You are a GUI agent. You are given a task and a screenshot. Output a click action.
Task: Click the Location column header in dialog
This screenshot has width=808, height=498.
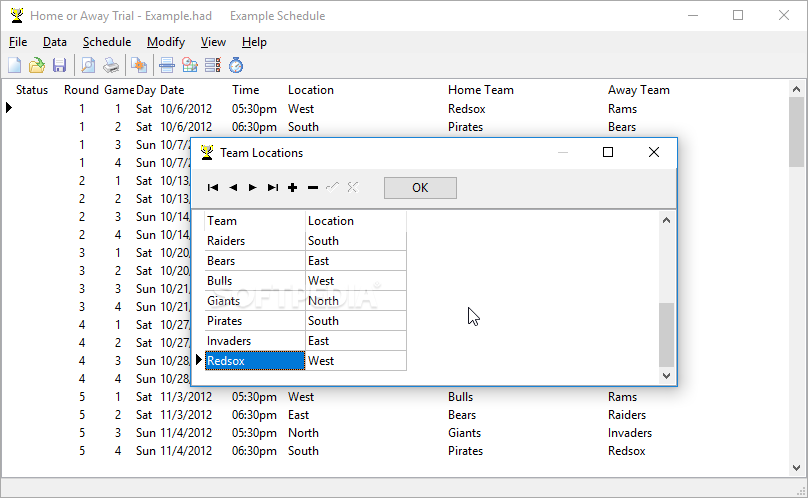point(356,221)
